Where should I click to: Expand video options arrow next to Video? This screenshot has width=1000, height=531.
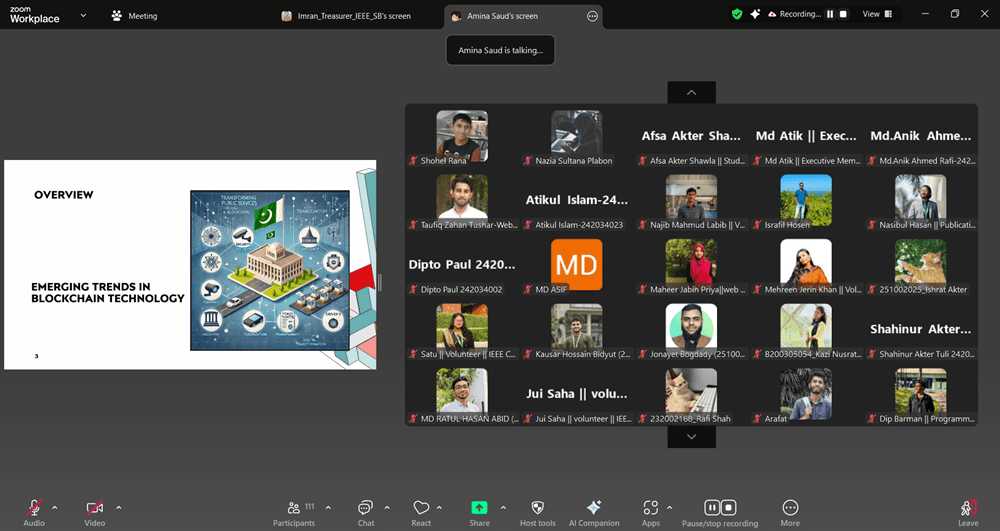tap(118, 507)
